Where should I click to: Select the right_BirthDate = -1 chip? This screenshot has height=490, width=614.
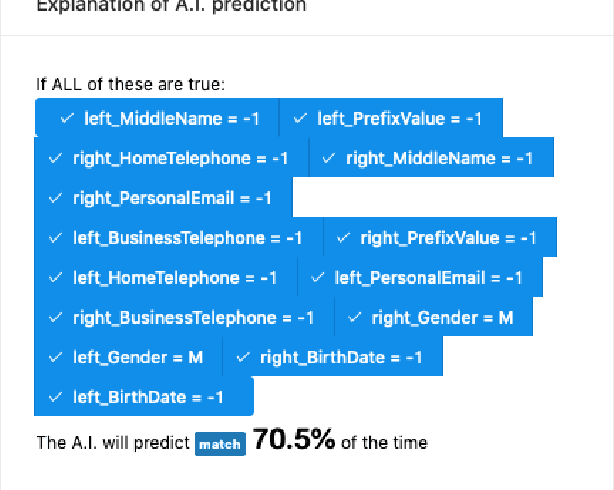point(331,357)
